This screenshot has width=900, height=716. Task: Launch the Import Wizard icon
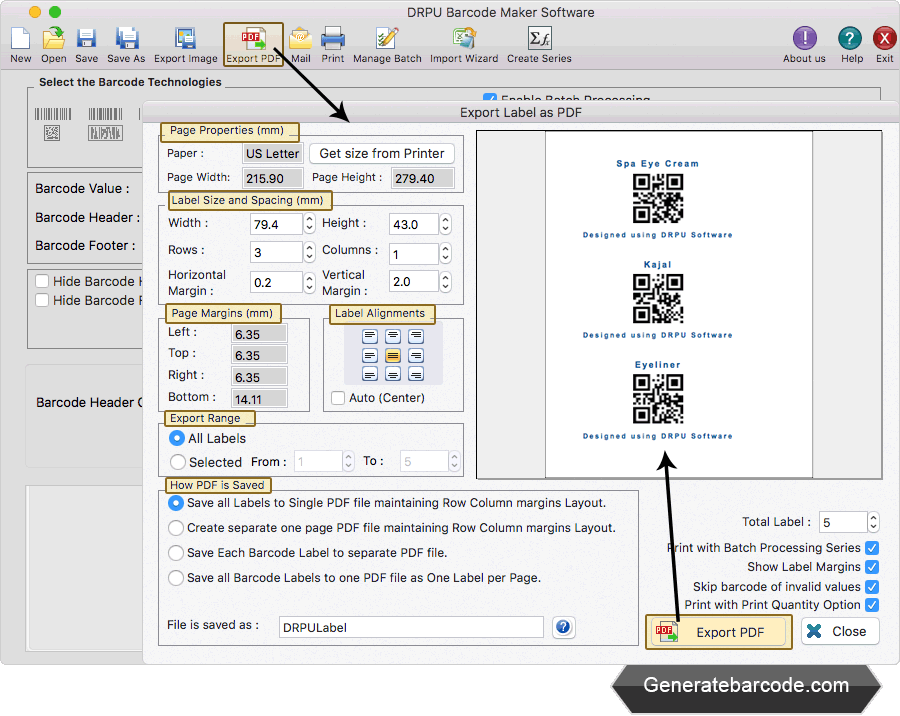(x=464, y=39)
